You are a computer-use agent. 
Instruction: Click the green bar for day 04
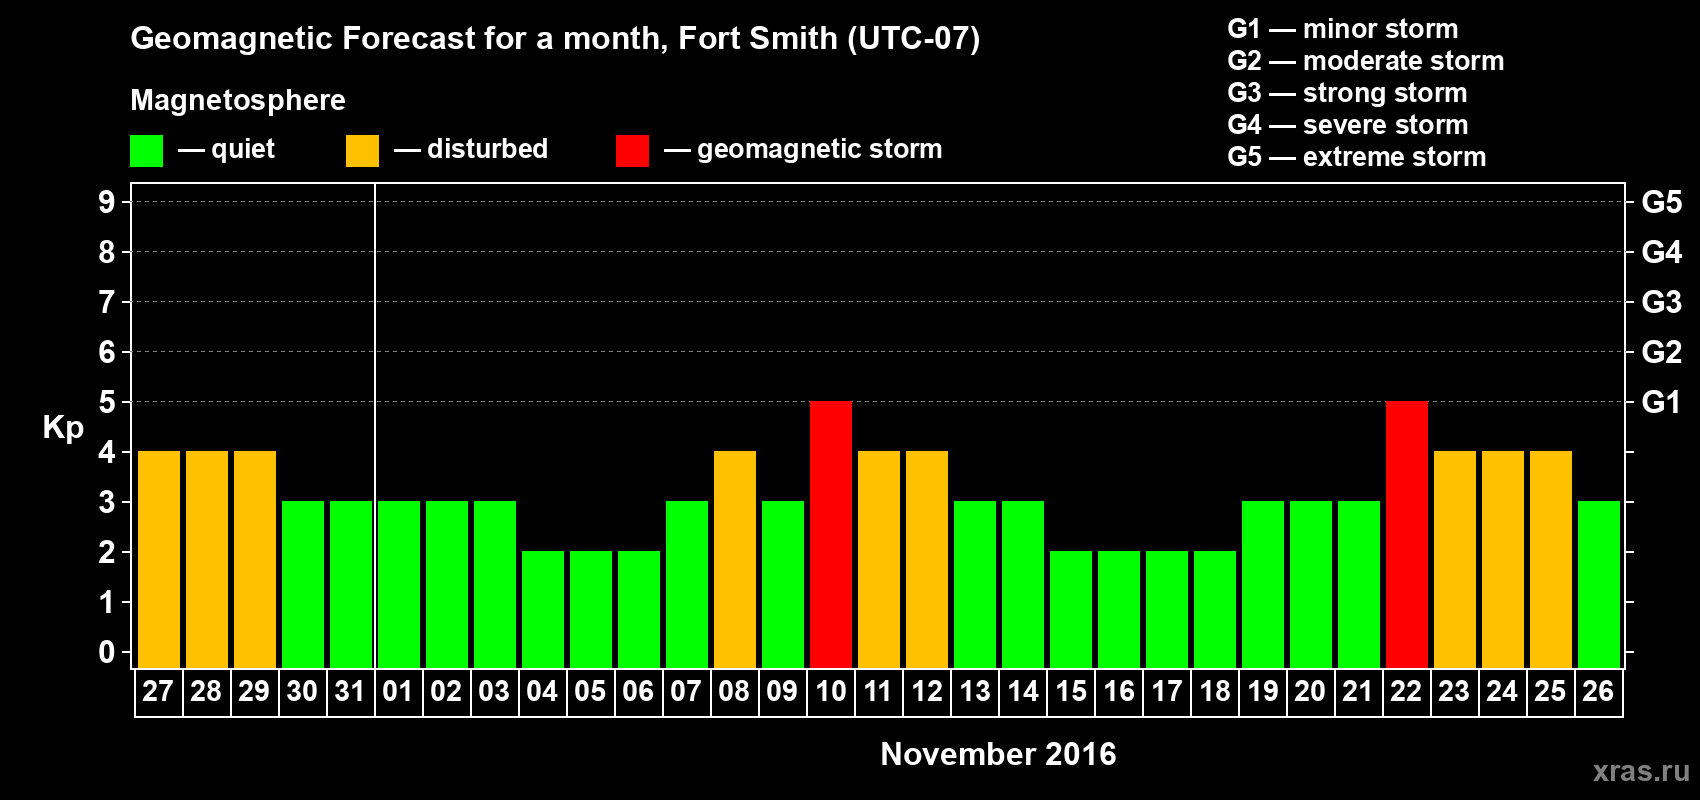(543, 610)
